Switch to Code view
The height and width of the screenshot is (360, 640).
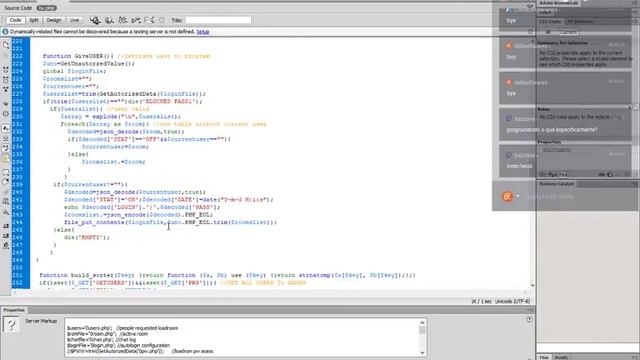tap(16, 20)
